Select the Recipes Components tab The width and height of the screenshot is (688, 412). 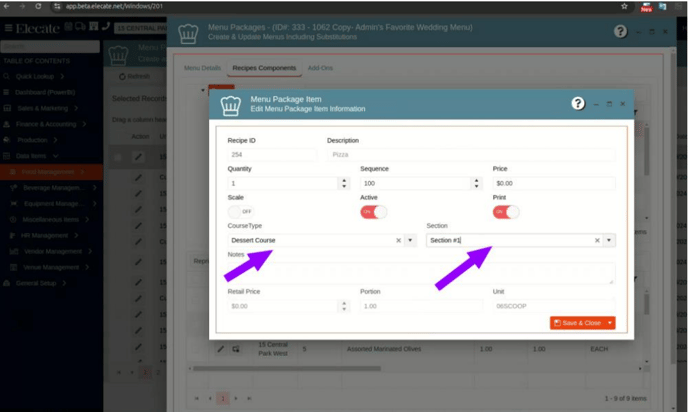click(x=264, y=69)
